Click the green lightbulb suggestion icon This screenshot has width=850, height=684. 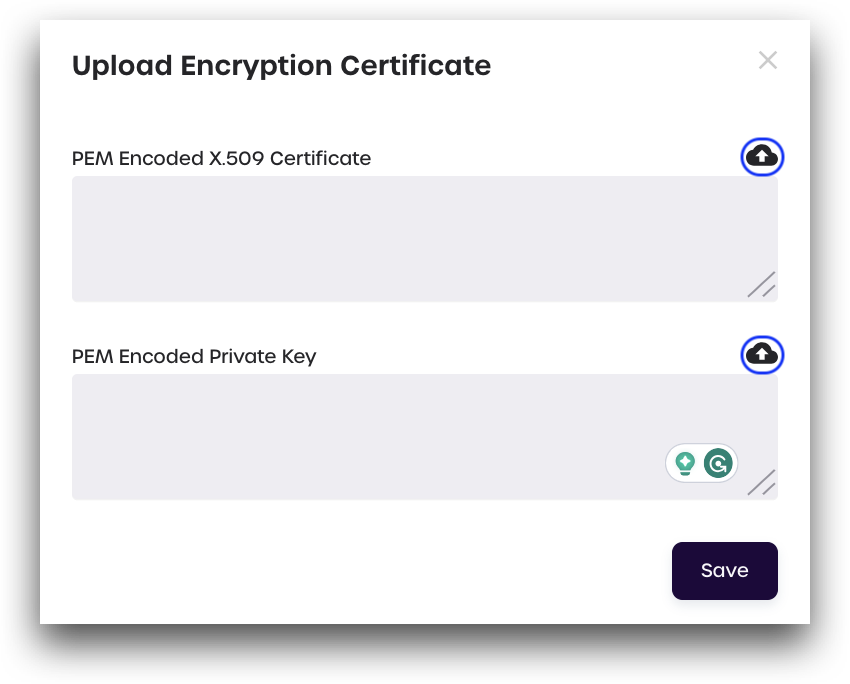click(685, 463)
